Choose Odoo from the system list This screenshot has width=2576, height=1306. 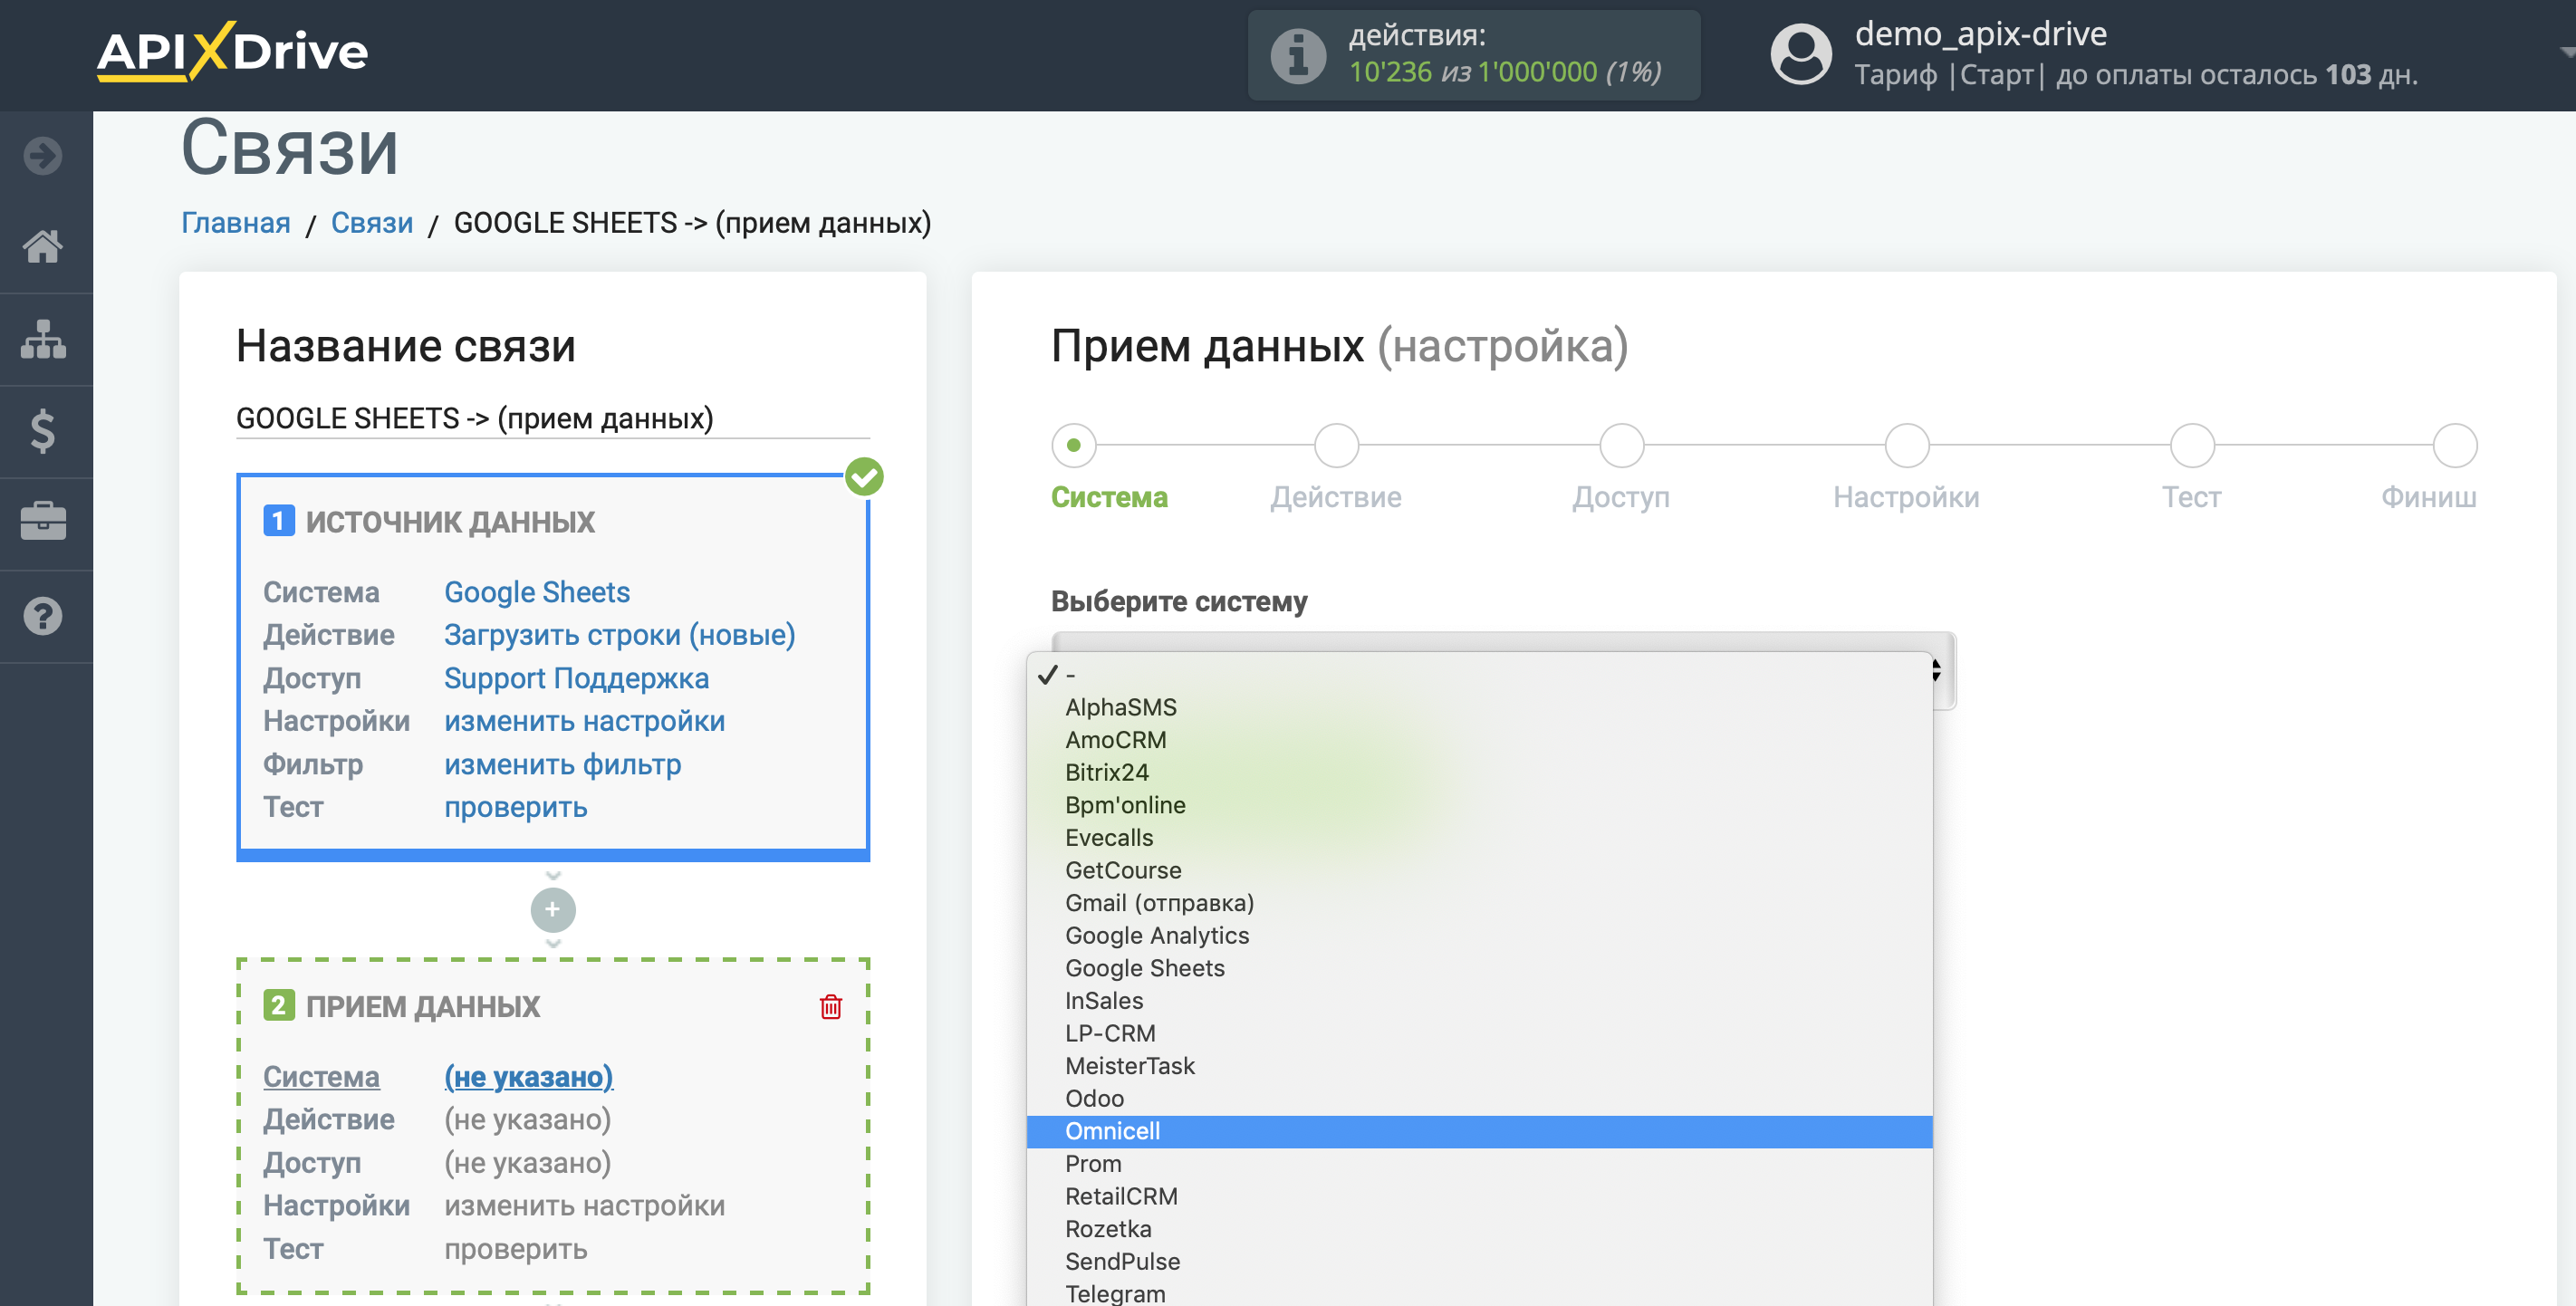1479,1098
